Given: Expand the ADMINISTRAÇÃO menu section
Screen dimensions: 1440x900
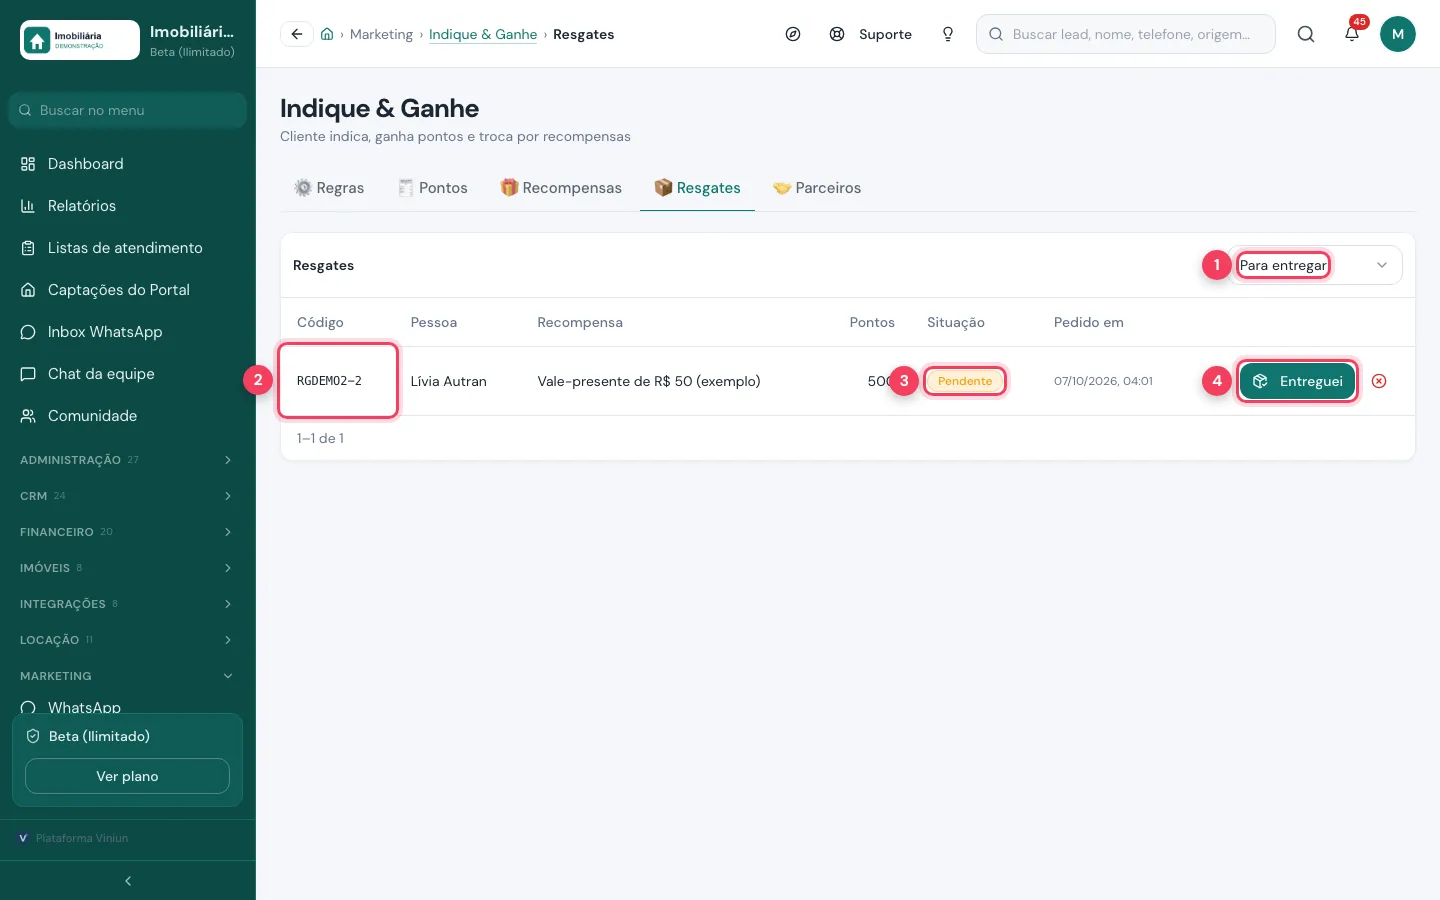Looking at the screenshot, I should point(128,460).
